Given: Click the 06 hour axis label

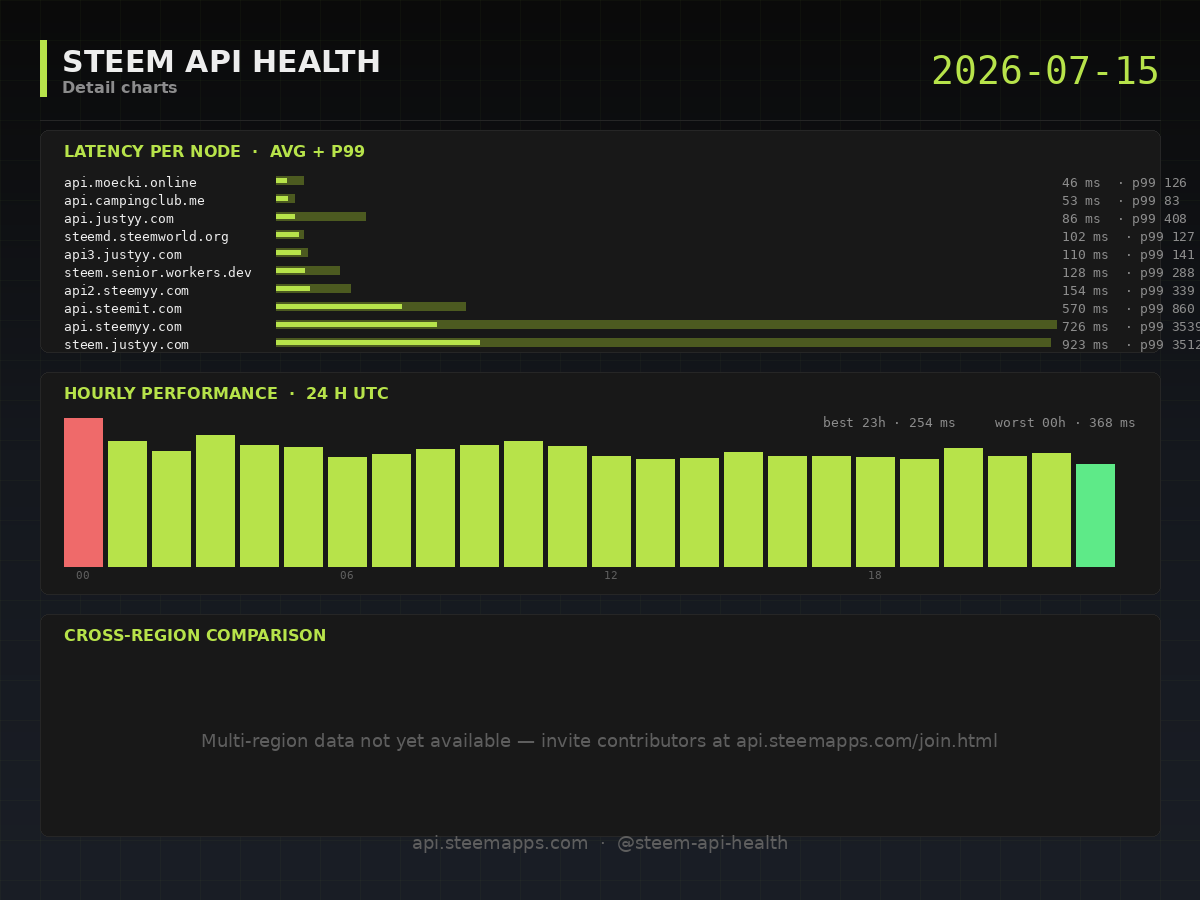Looking at the screenshot, I should (347, 575).
